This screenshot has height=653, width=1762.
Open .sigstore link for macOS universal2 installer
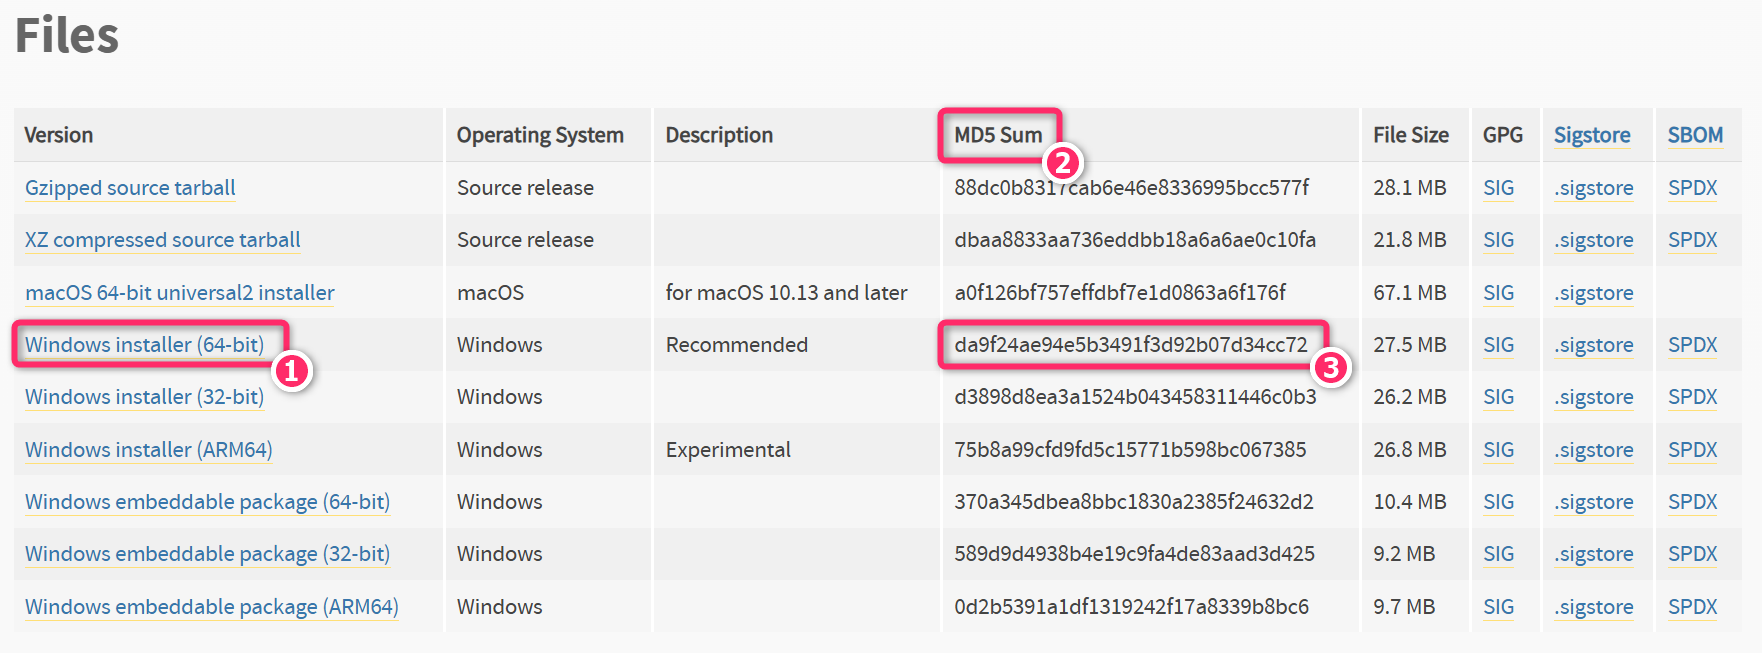click(x=1594, y=293)
